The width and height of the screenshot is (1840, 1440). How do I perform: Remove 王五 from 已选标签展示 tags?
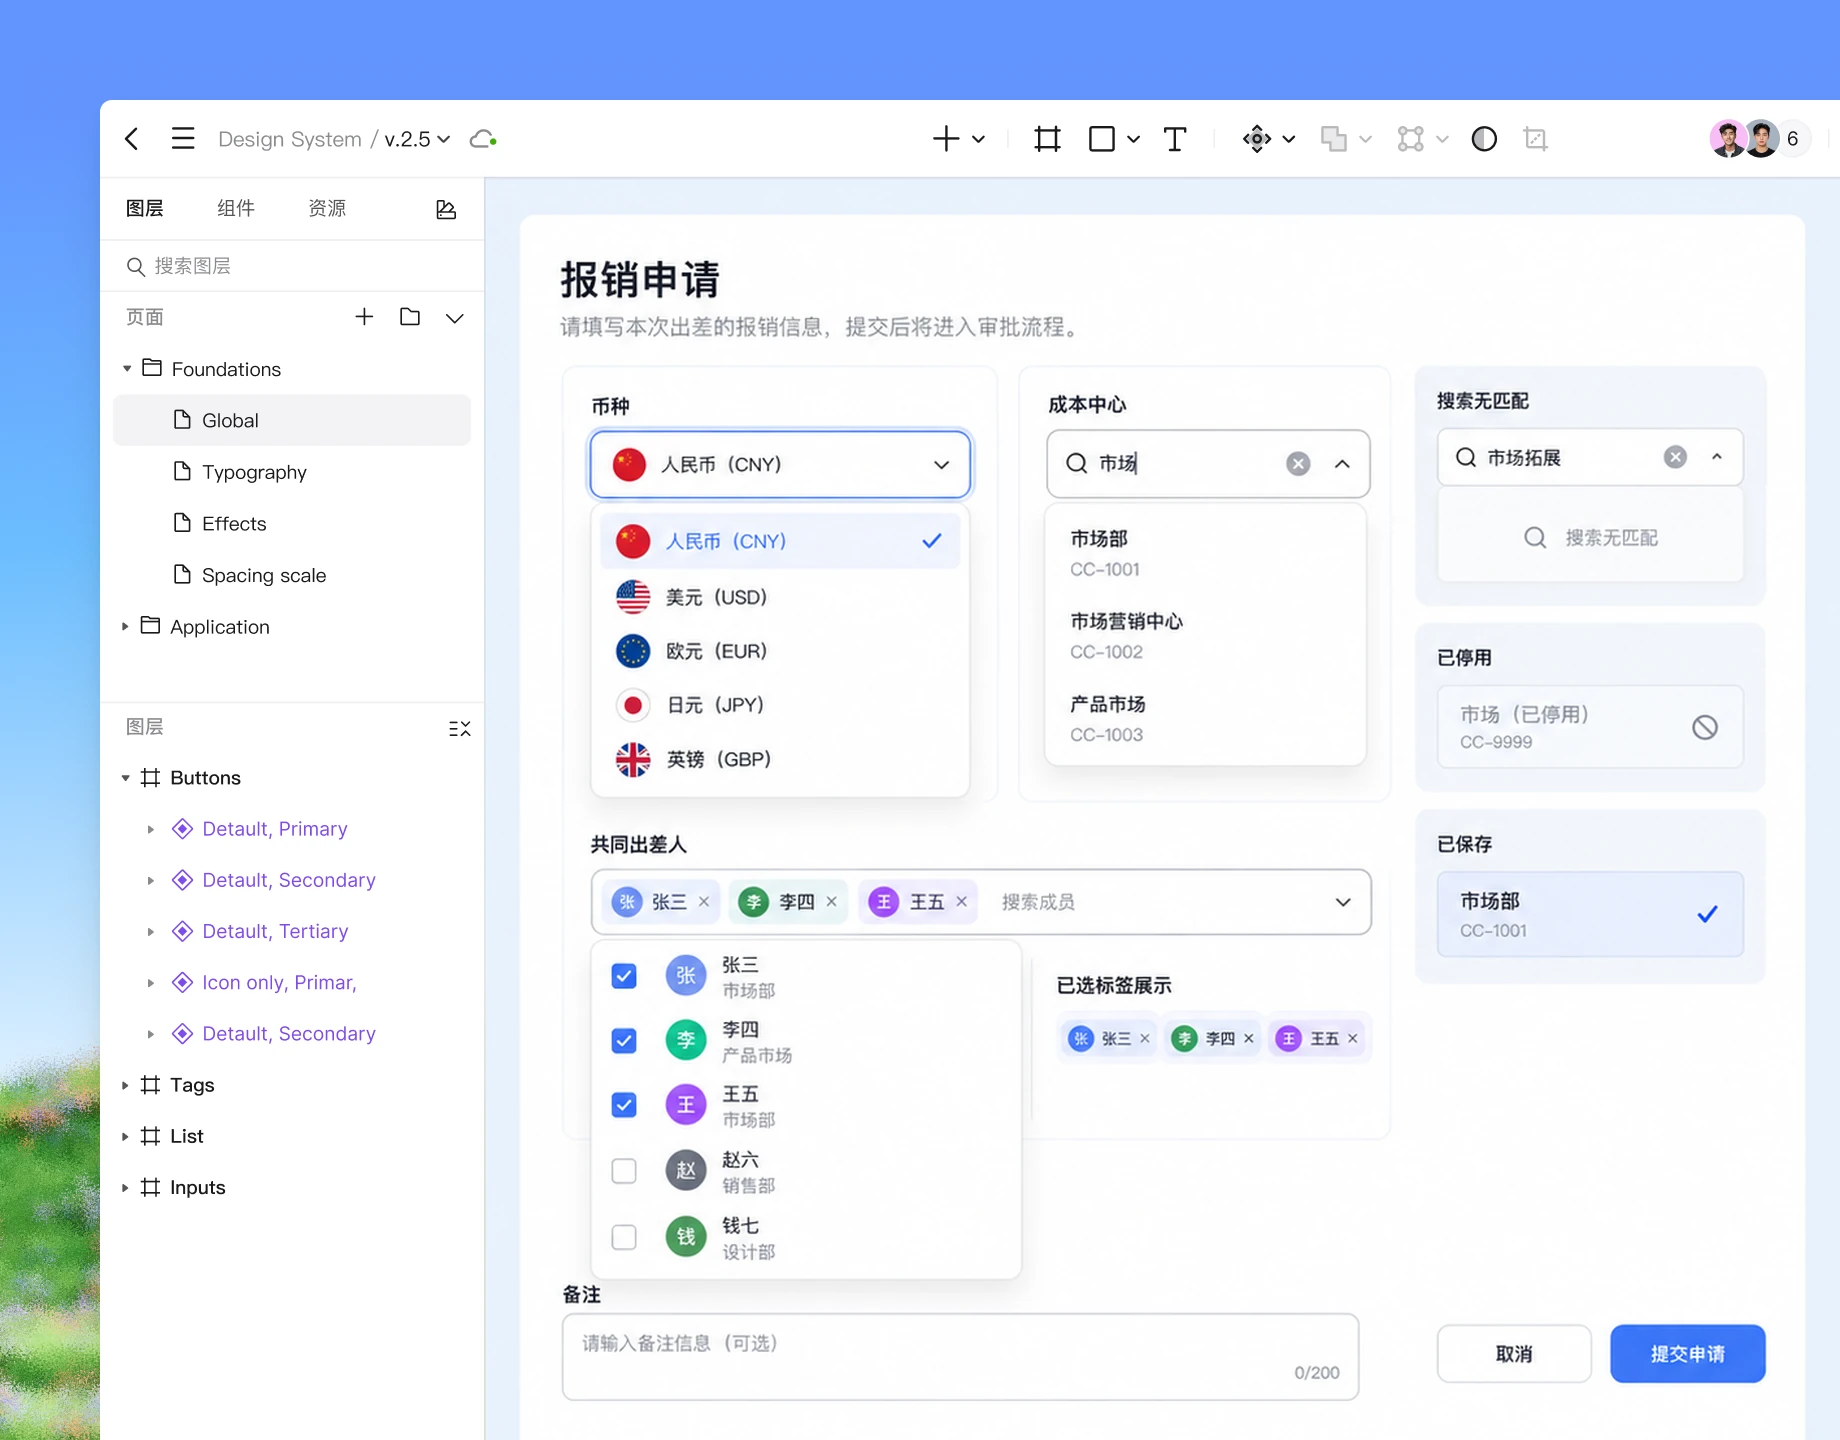1353,1039
